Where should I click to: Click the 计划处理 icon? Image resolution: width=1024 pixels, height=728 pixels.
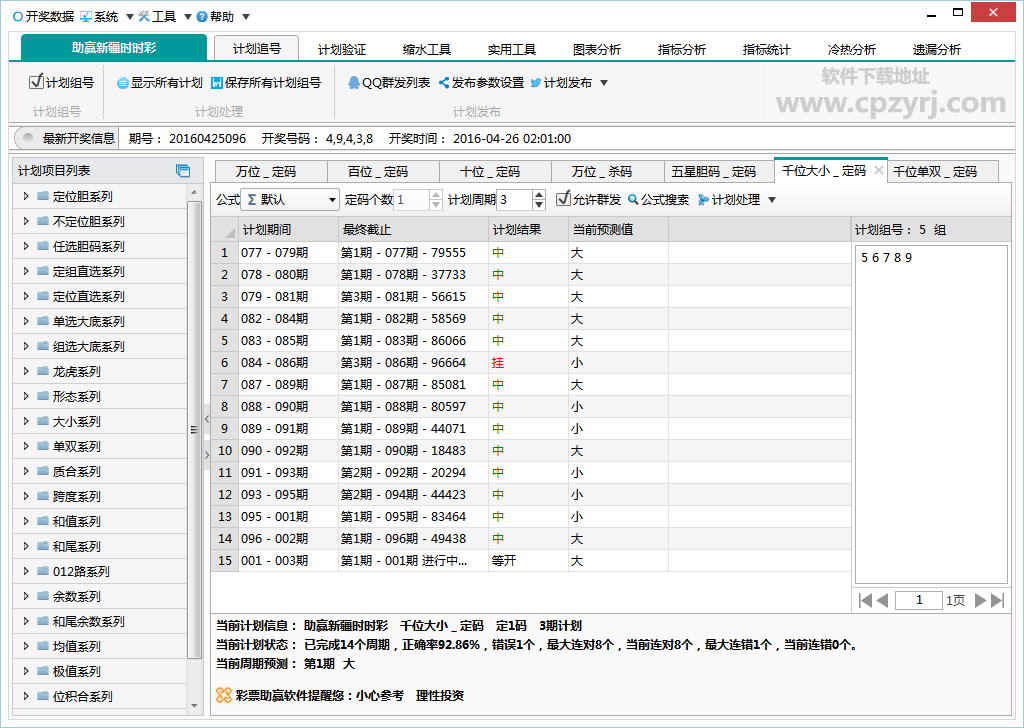pyautogui.click(x=703, y=200)
